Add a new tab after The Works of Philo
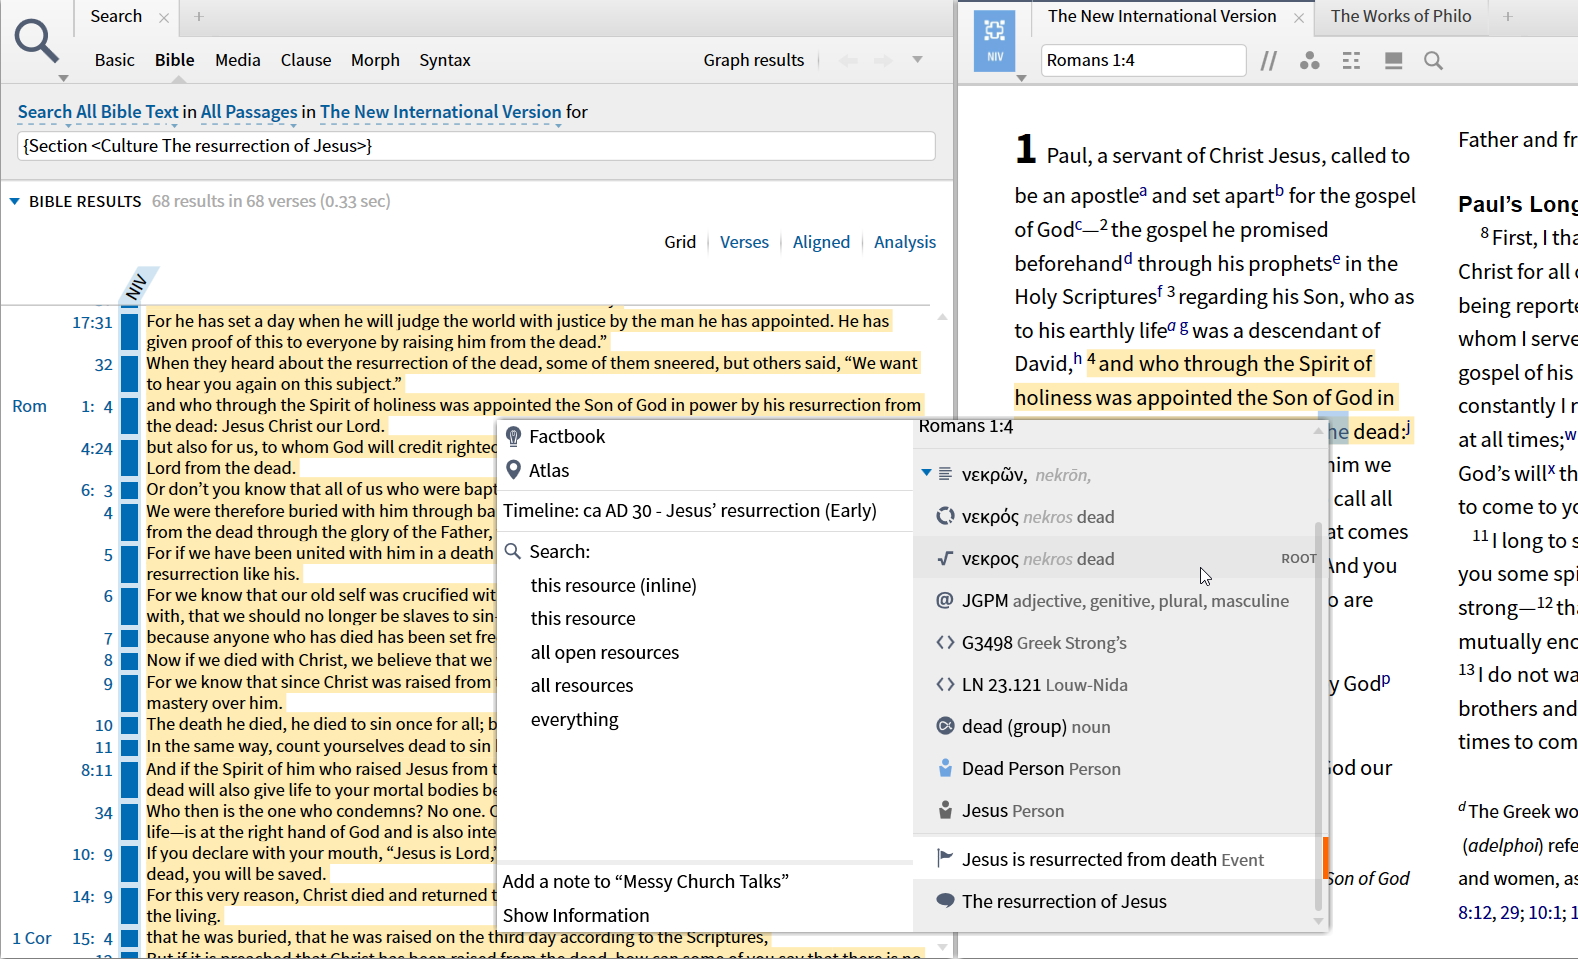The height and width of the screenshot is (959, 1578). 1508,17
